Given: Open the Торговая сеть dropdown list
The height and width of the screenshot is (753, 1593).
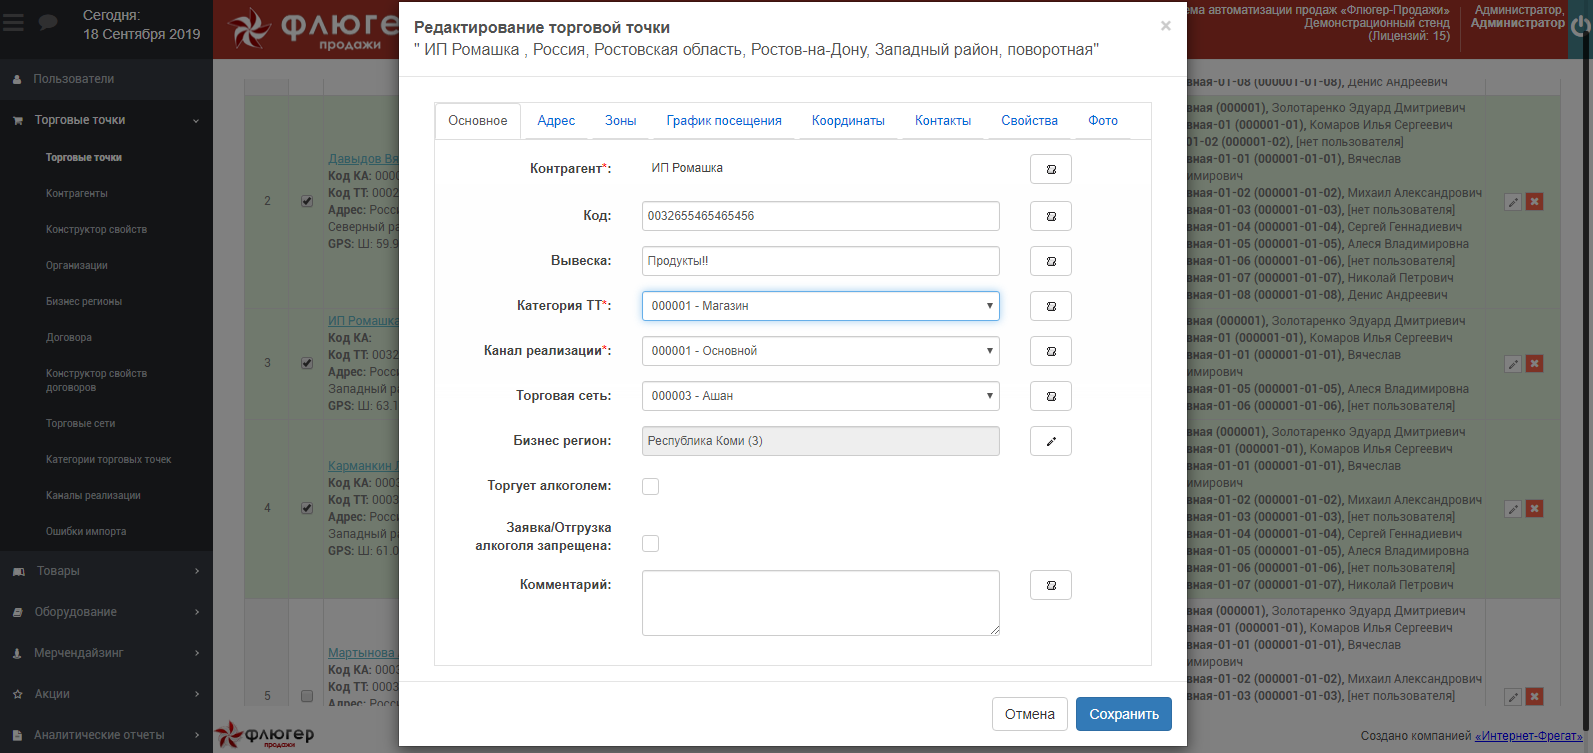Looking at the screenshot, I should (820, 396).
